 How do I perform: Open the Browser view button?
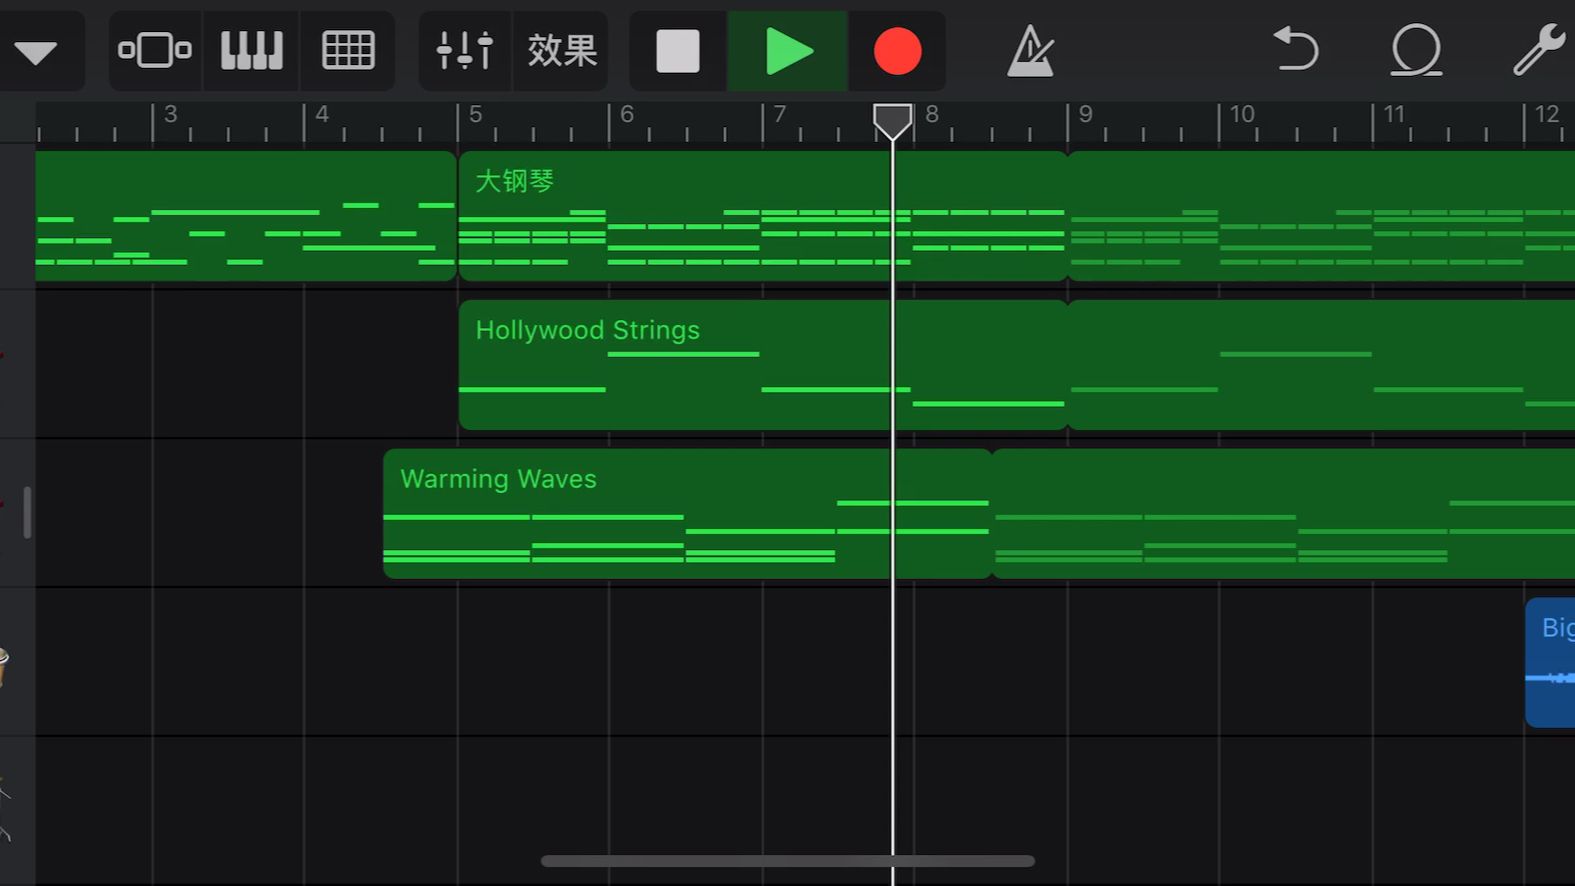click(x=155, y=51)
